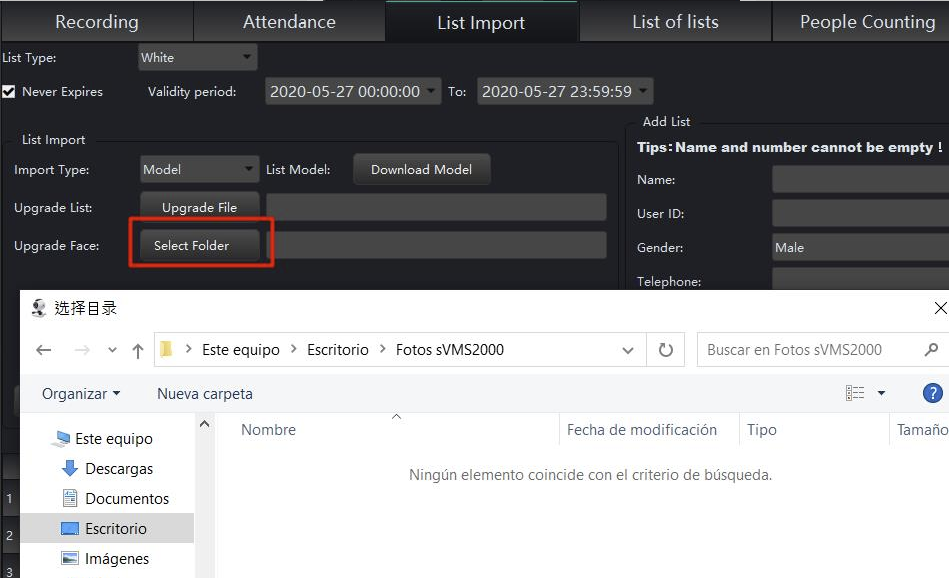Image resolution: width=949 pixels, height=578 pixels.
Task: Refresh the current folder view
Action: pos(663,349)
